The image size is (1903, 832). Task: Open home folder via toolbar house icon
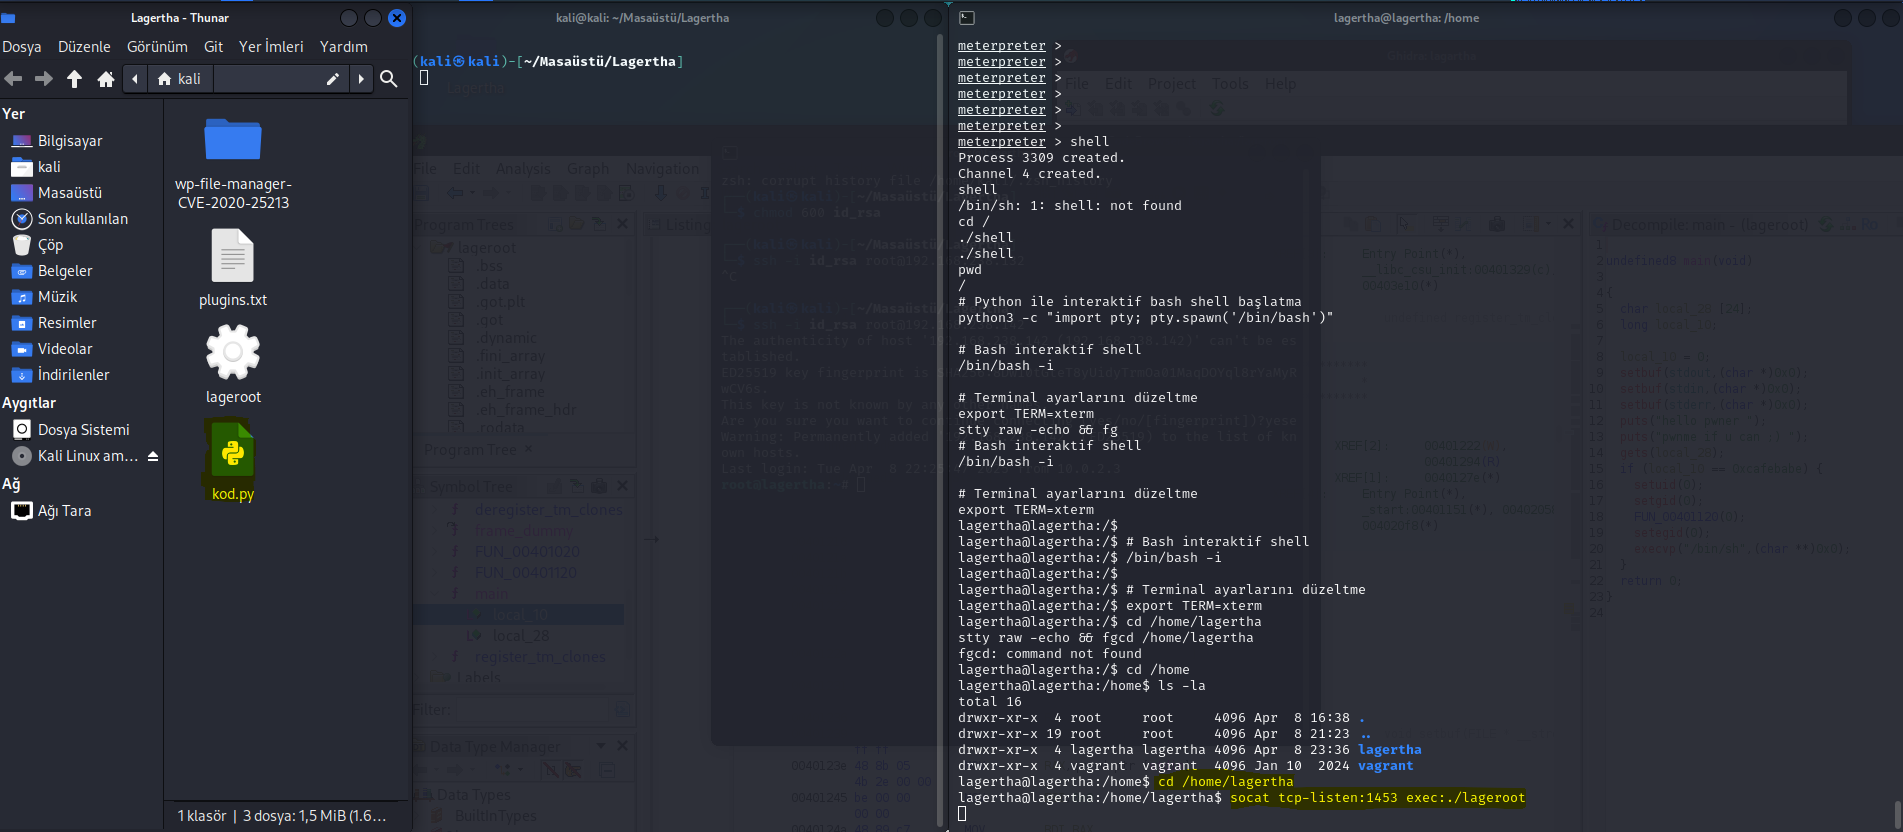click(106, 79)
